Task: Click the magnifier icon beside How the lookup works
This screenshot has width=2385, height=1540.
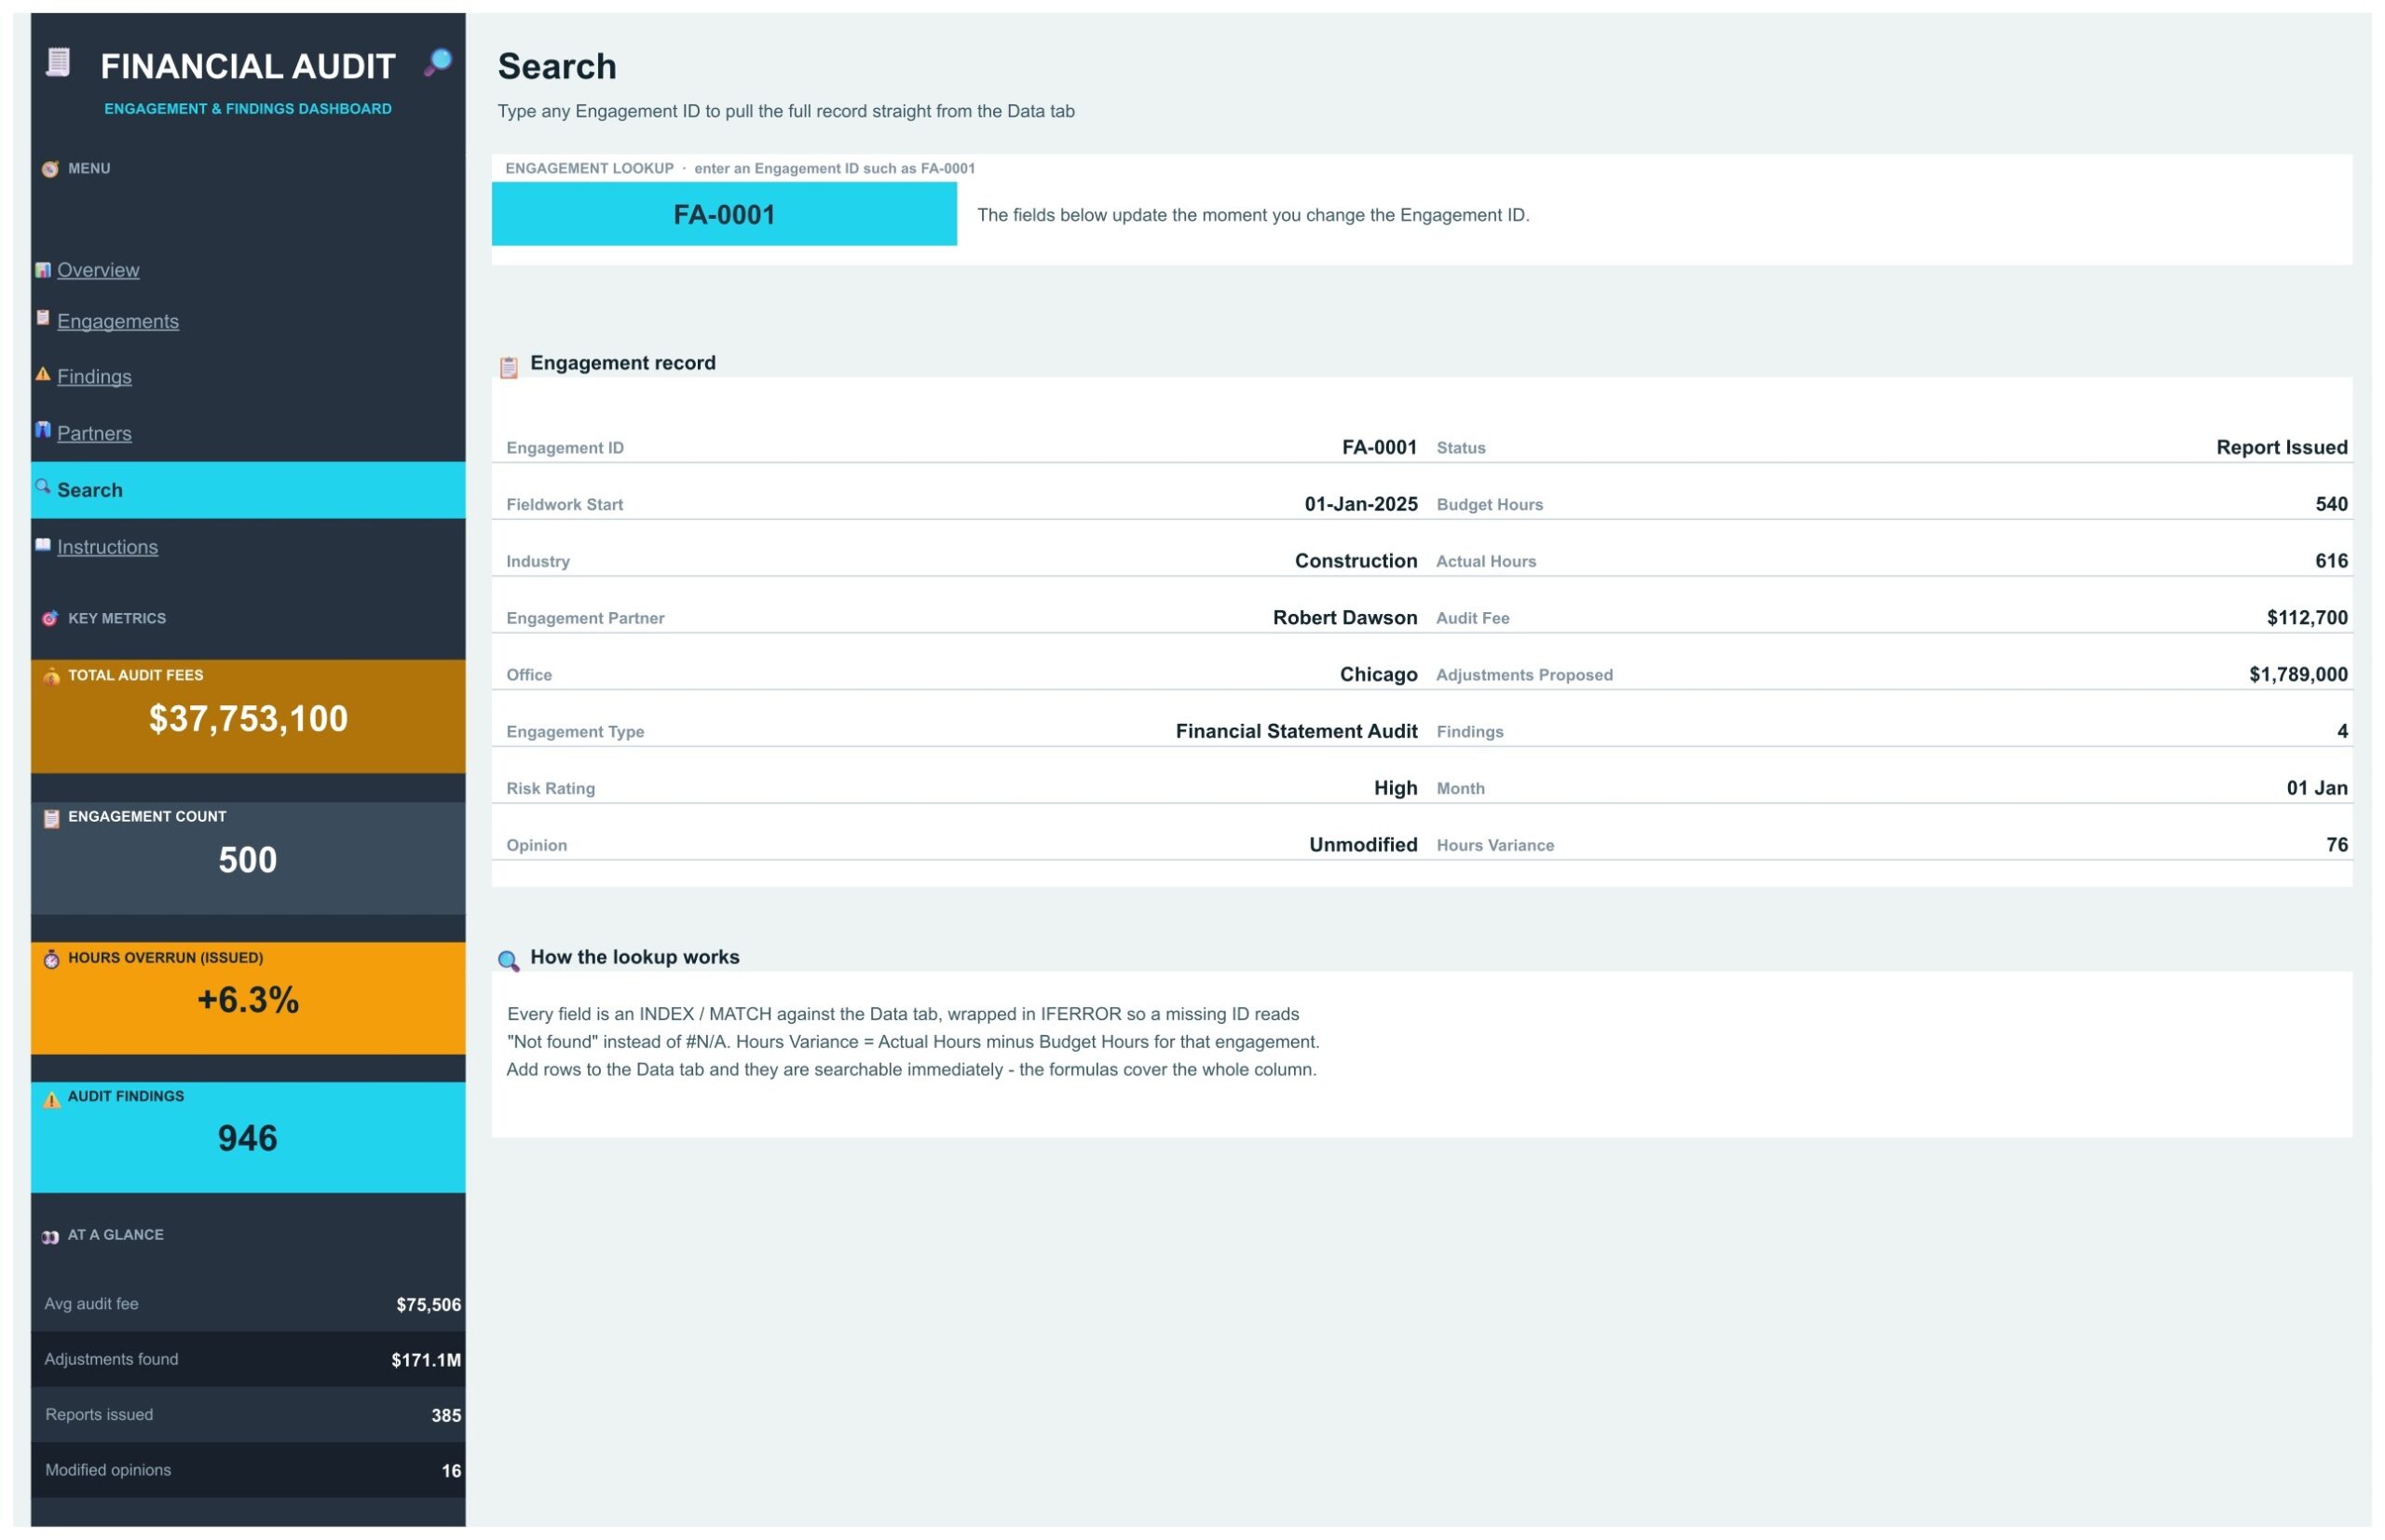Action: click(508, 961)
